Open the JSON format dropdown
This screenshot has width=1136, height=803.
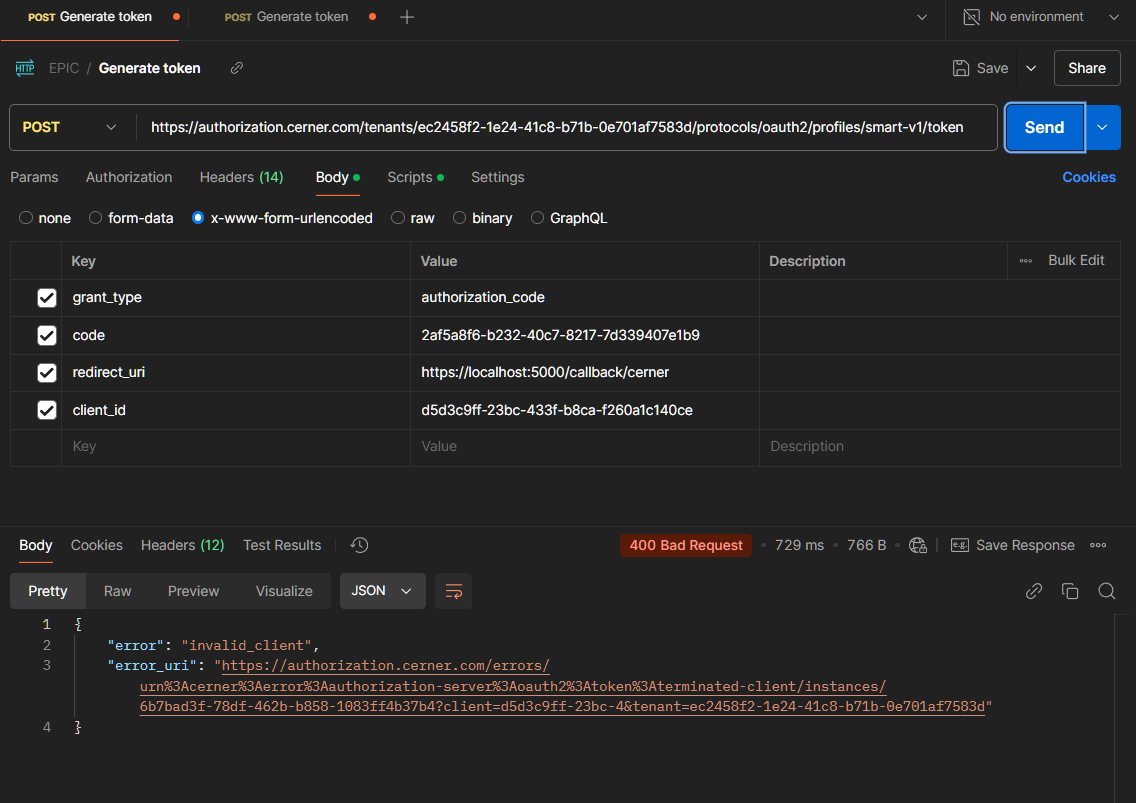[383, 591]
